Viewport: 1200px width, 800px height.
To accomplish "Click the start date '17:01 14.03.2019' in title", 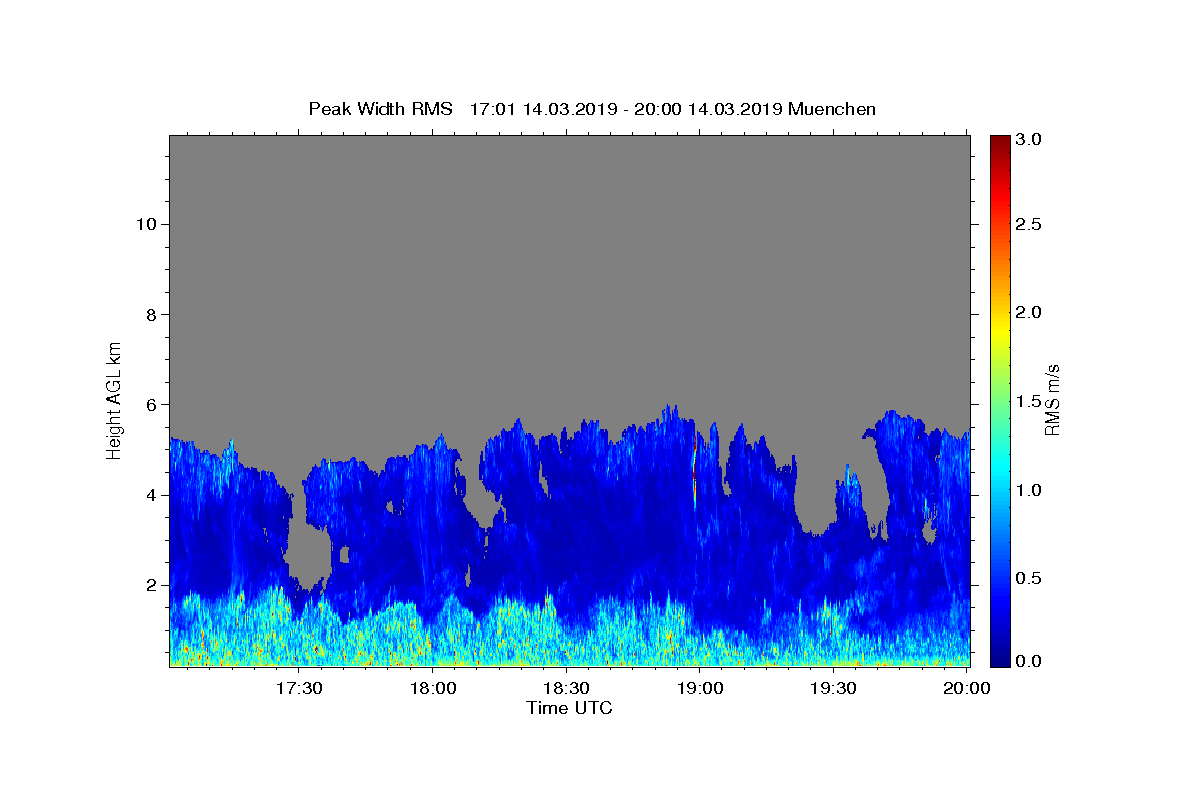I will 542,109.
